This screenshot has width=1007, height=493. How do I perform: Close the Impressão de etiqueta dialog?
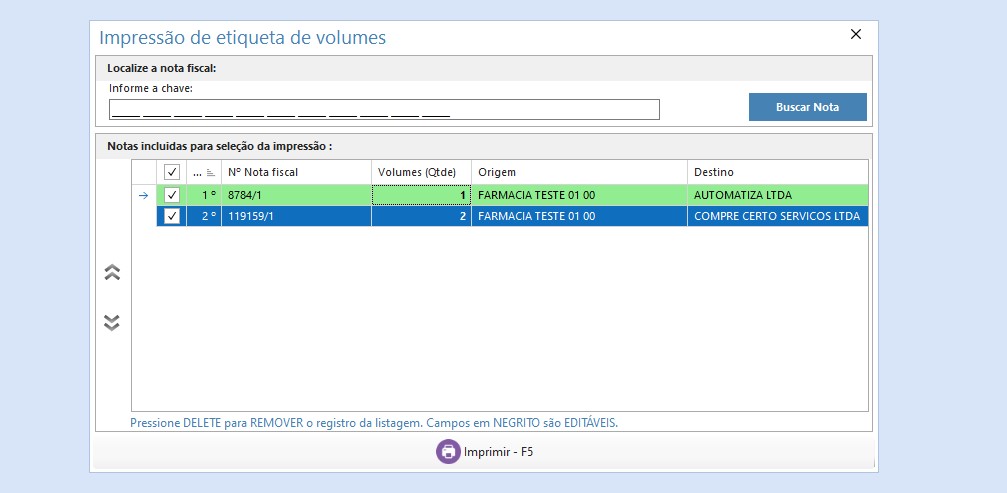[x=855, y=35]
